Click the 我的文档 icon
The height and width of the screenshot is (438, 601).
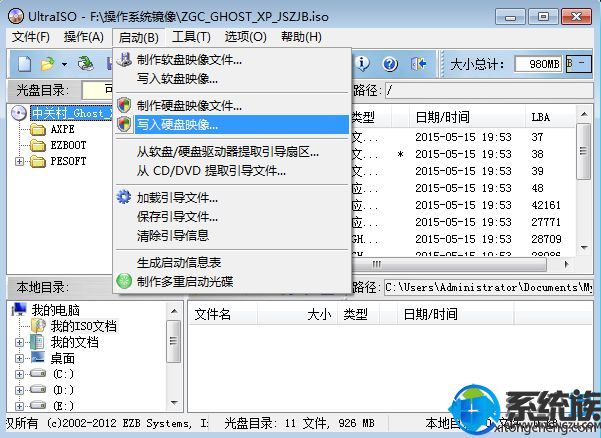[x=38, y=342]
